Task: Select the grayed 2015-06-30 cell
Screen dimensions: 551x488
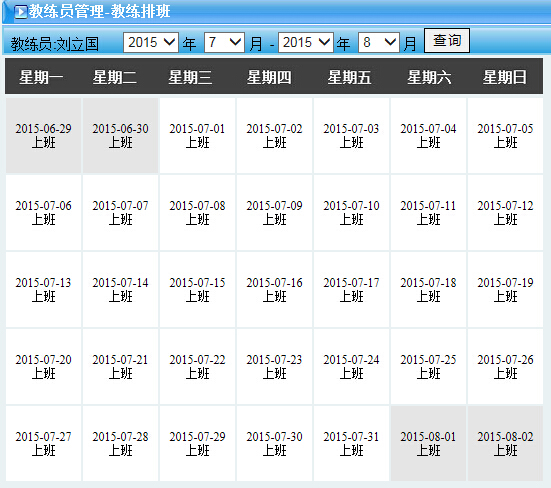Action: pyautogui.click(x=120, y=136)
